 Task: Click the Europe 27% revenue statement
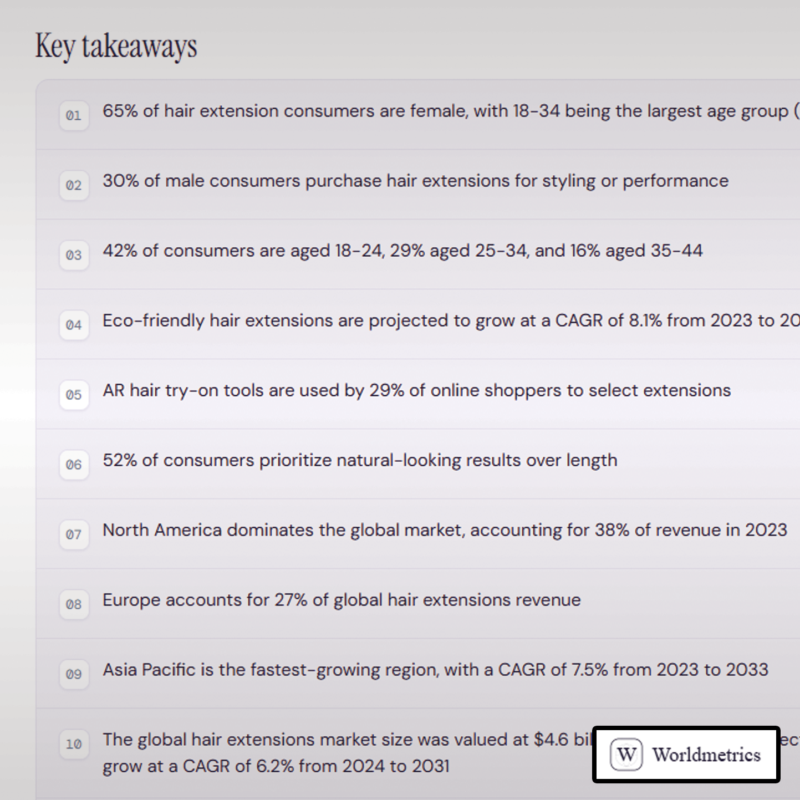pyautogui.click(x=341, y=600)
